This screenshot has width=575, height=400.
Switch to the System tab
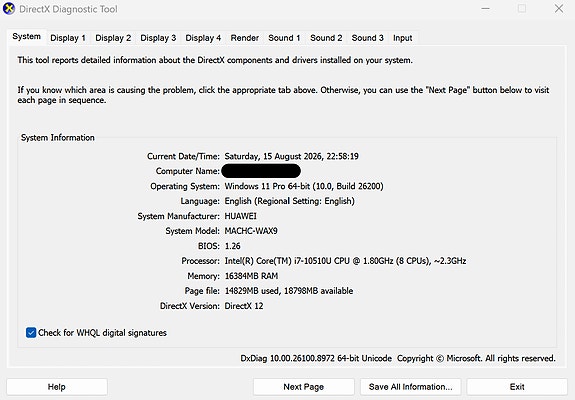(x=26, y=37)
